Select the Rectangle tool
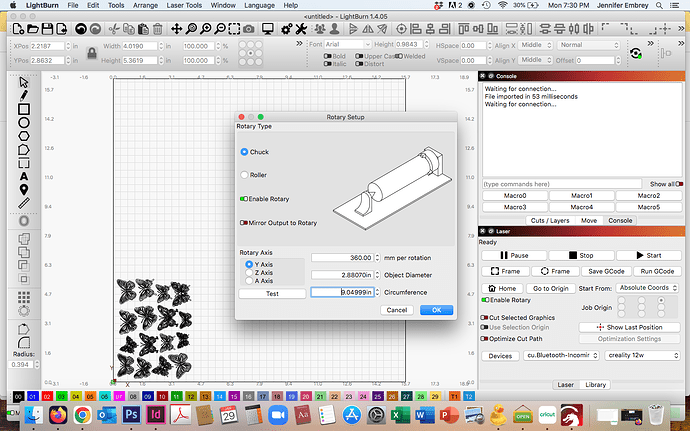 click(x=24, y=109)
